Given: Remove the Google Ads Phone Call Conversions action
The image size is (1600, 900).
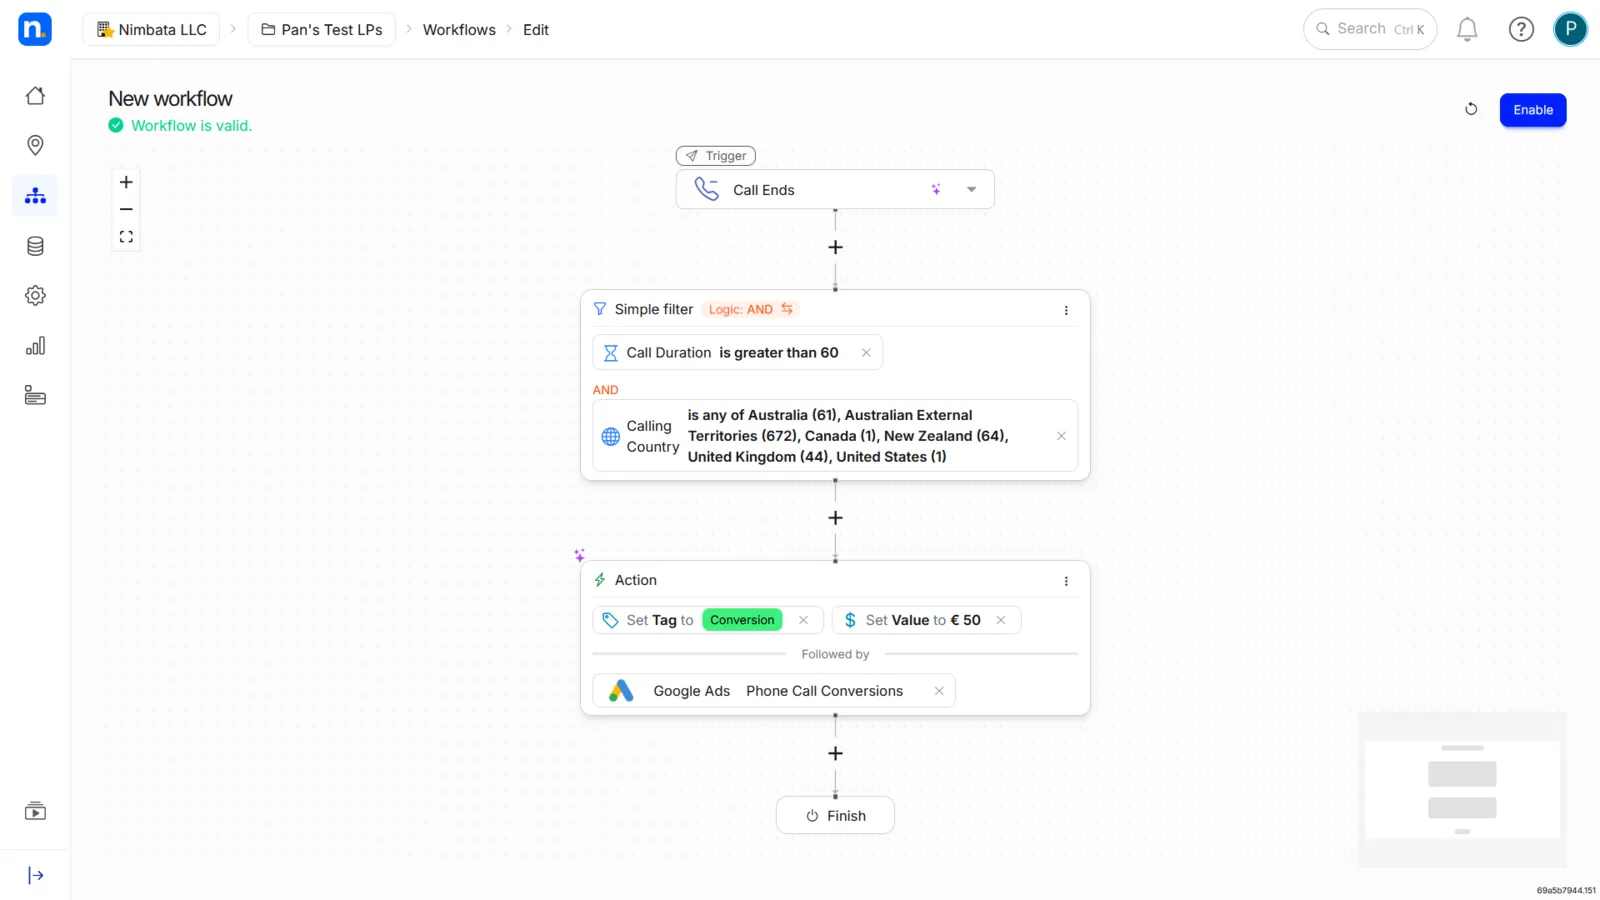Looking at the screenshot, I should pos(939,691).
